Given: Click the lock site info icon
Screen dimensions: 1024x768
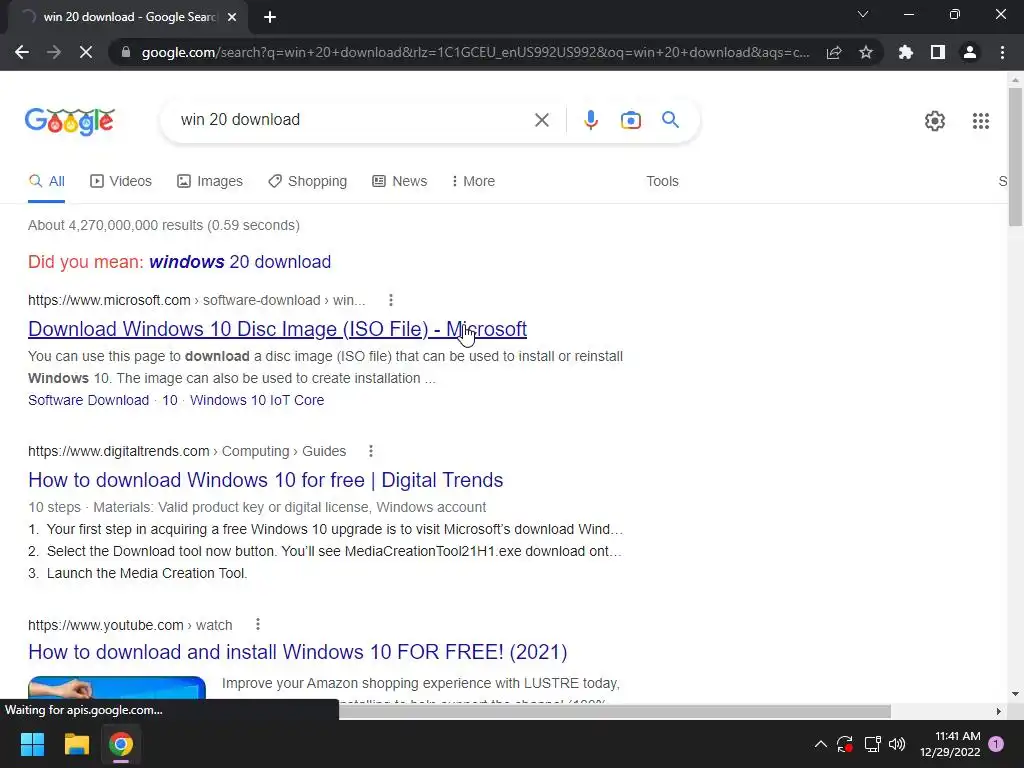Looking at the screenshot, I should (x=126, y=52).
